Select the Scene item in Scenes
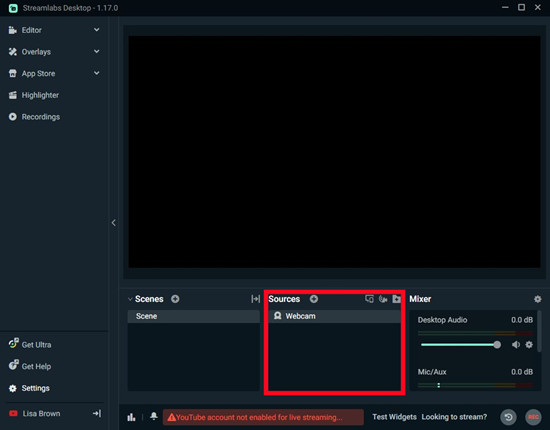Screen dimensions: 550x430 pyautogui.click(x=194, y=316)
